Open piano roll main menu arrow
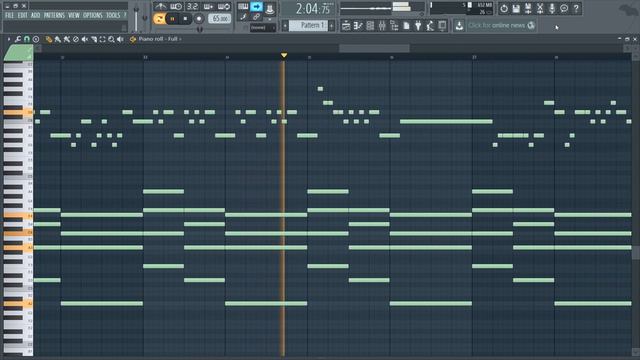This screenshot has width=640, height=360. [9, 39]
